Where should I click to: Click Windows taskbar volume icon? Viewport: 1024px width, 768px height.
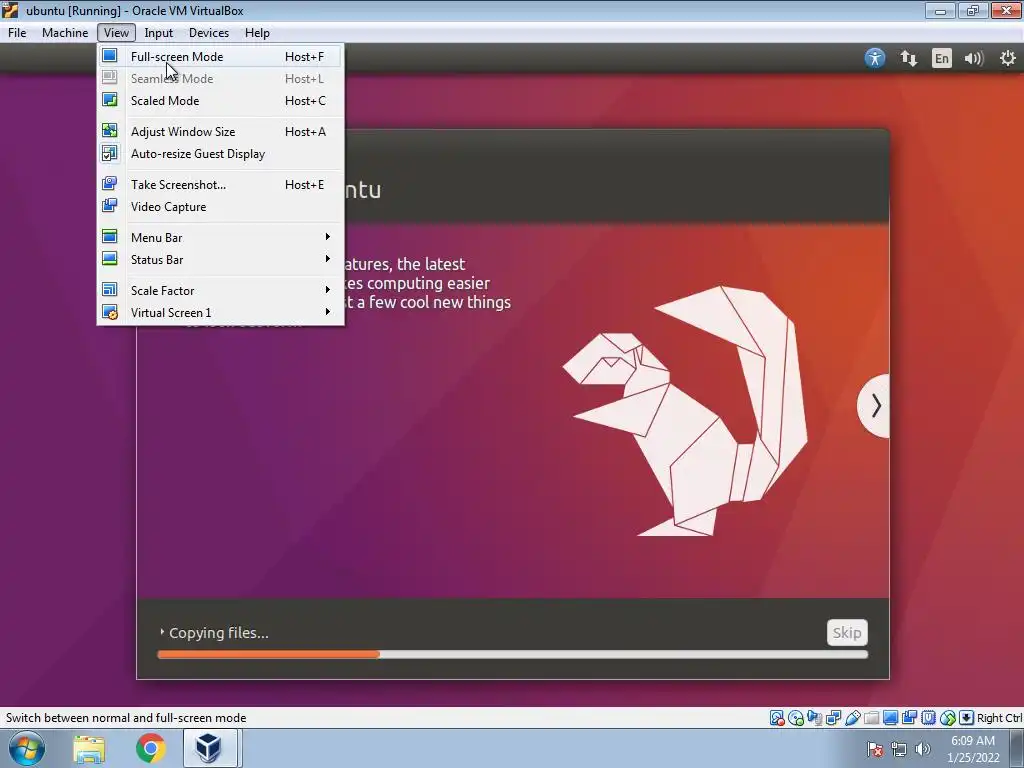coord(923,749)
